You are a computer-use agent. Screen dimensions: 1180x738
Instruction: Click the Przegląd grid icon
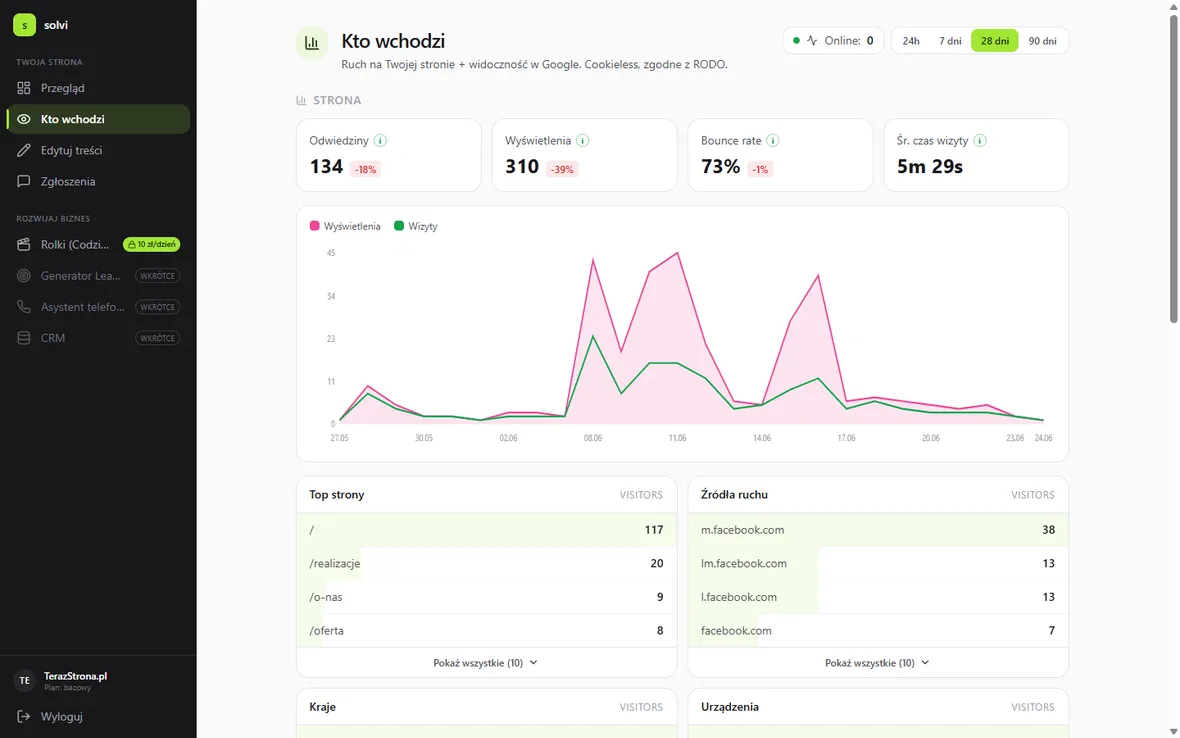[x=23, y=88]
